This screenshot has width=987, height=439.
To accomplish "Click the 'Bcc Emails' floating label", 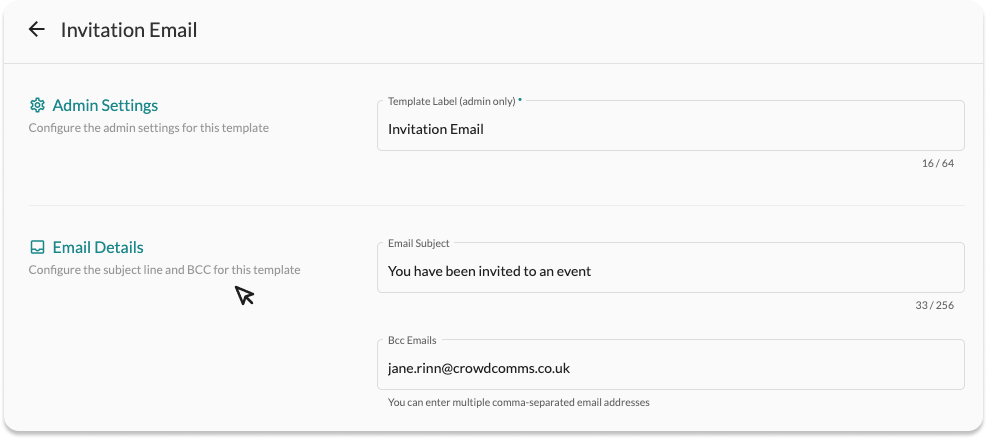I will pyautogui.click(x=412, y=340).
